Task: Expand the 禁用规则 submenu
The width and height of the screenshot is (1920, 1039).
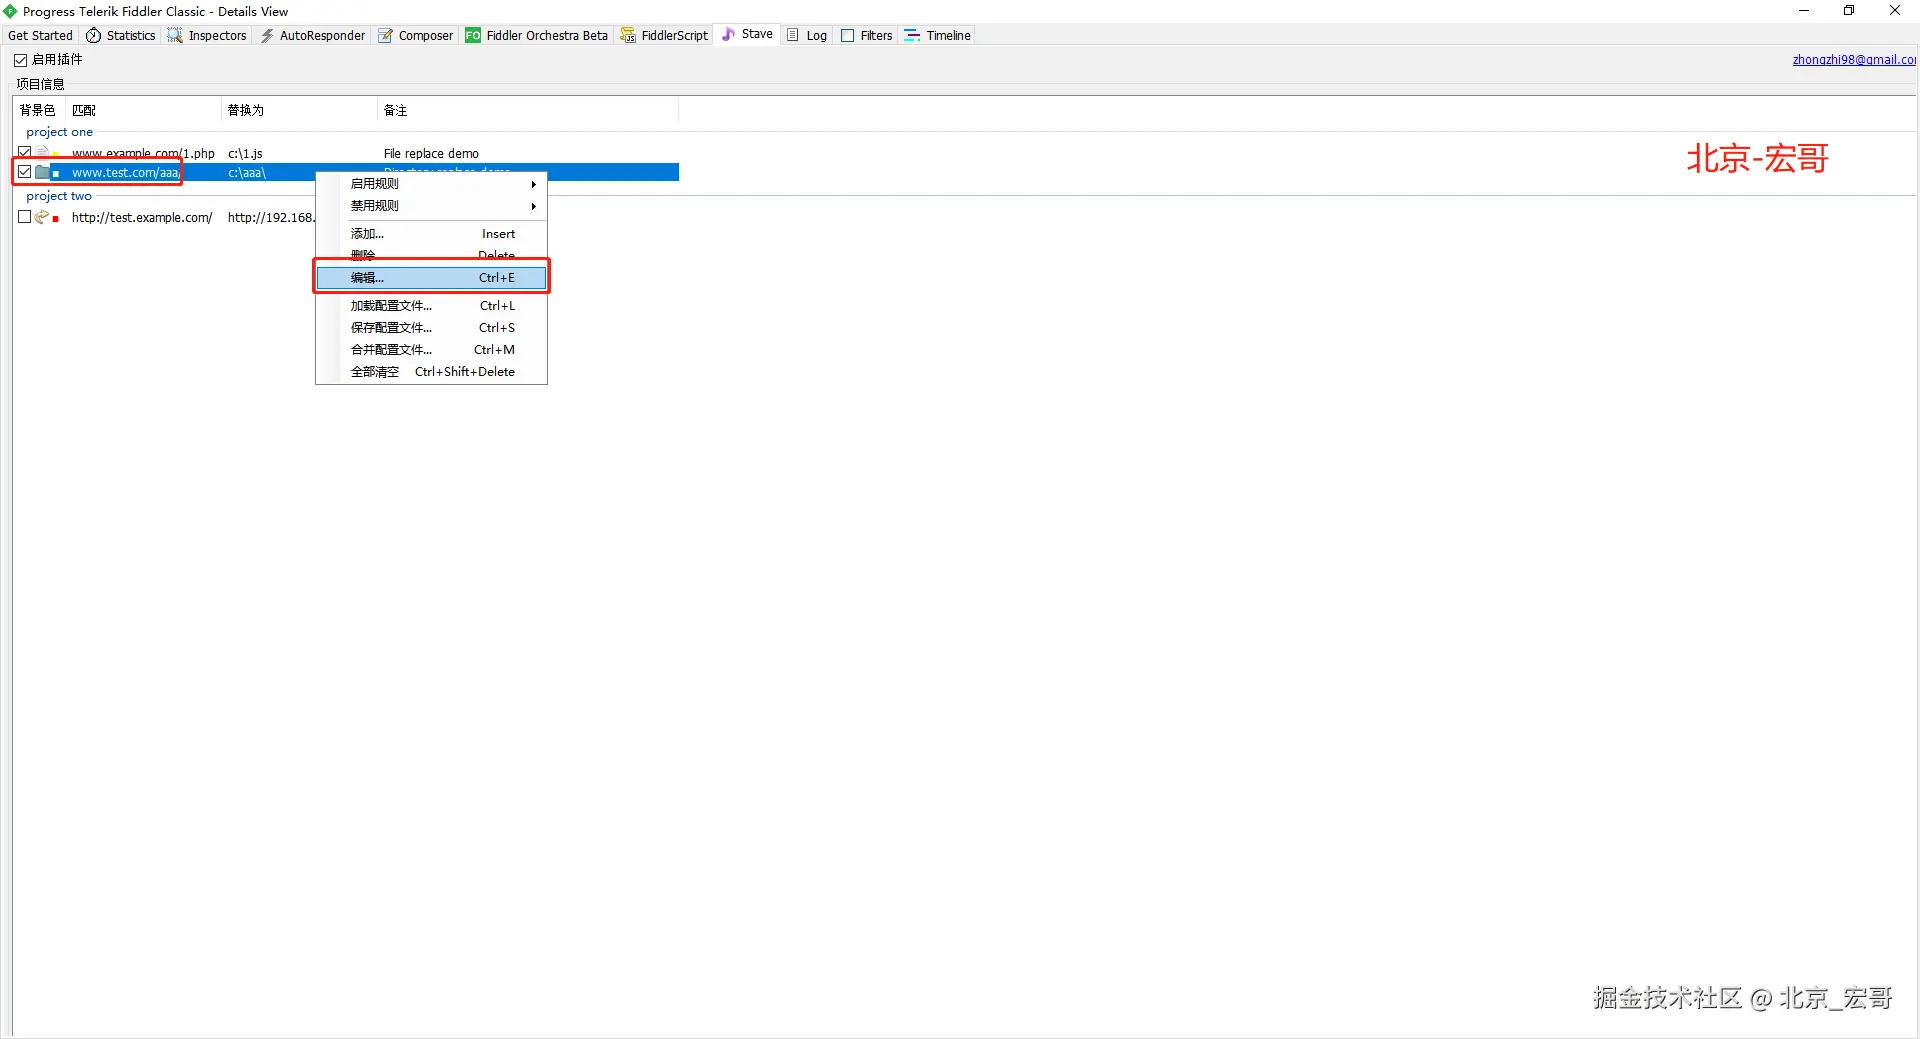Action: (431, 206)
